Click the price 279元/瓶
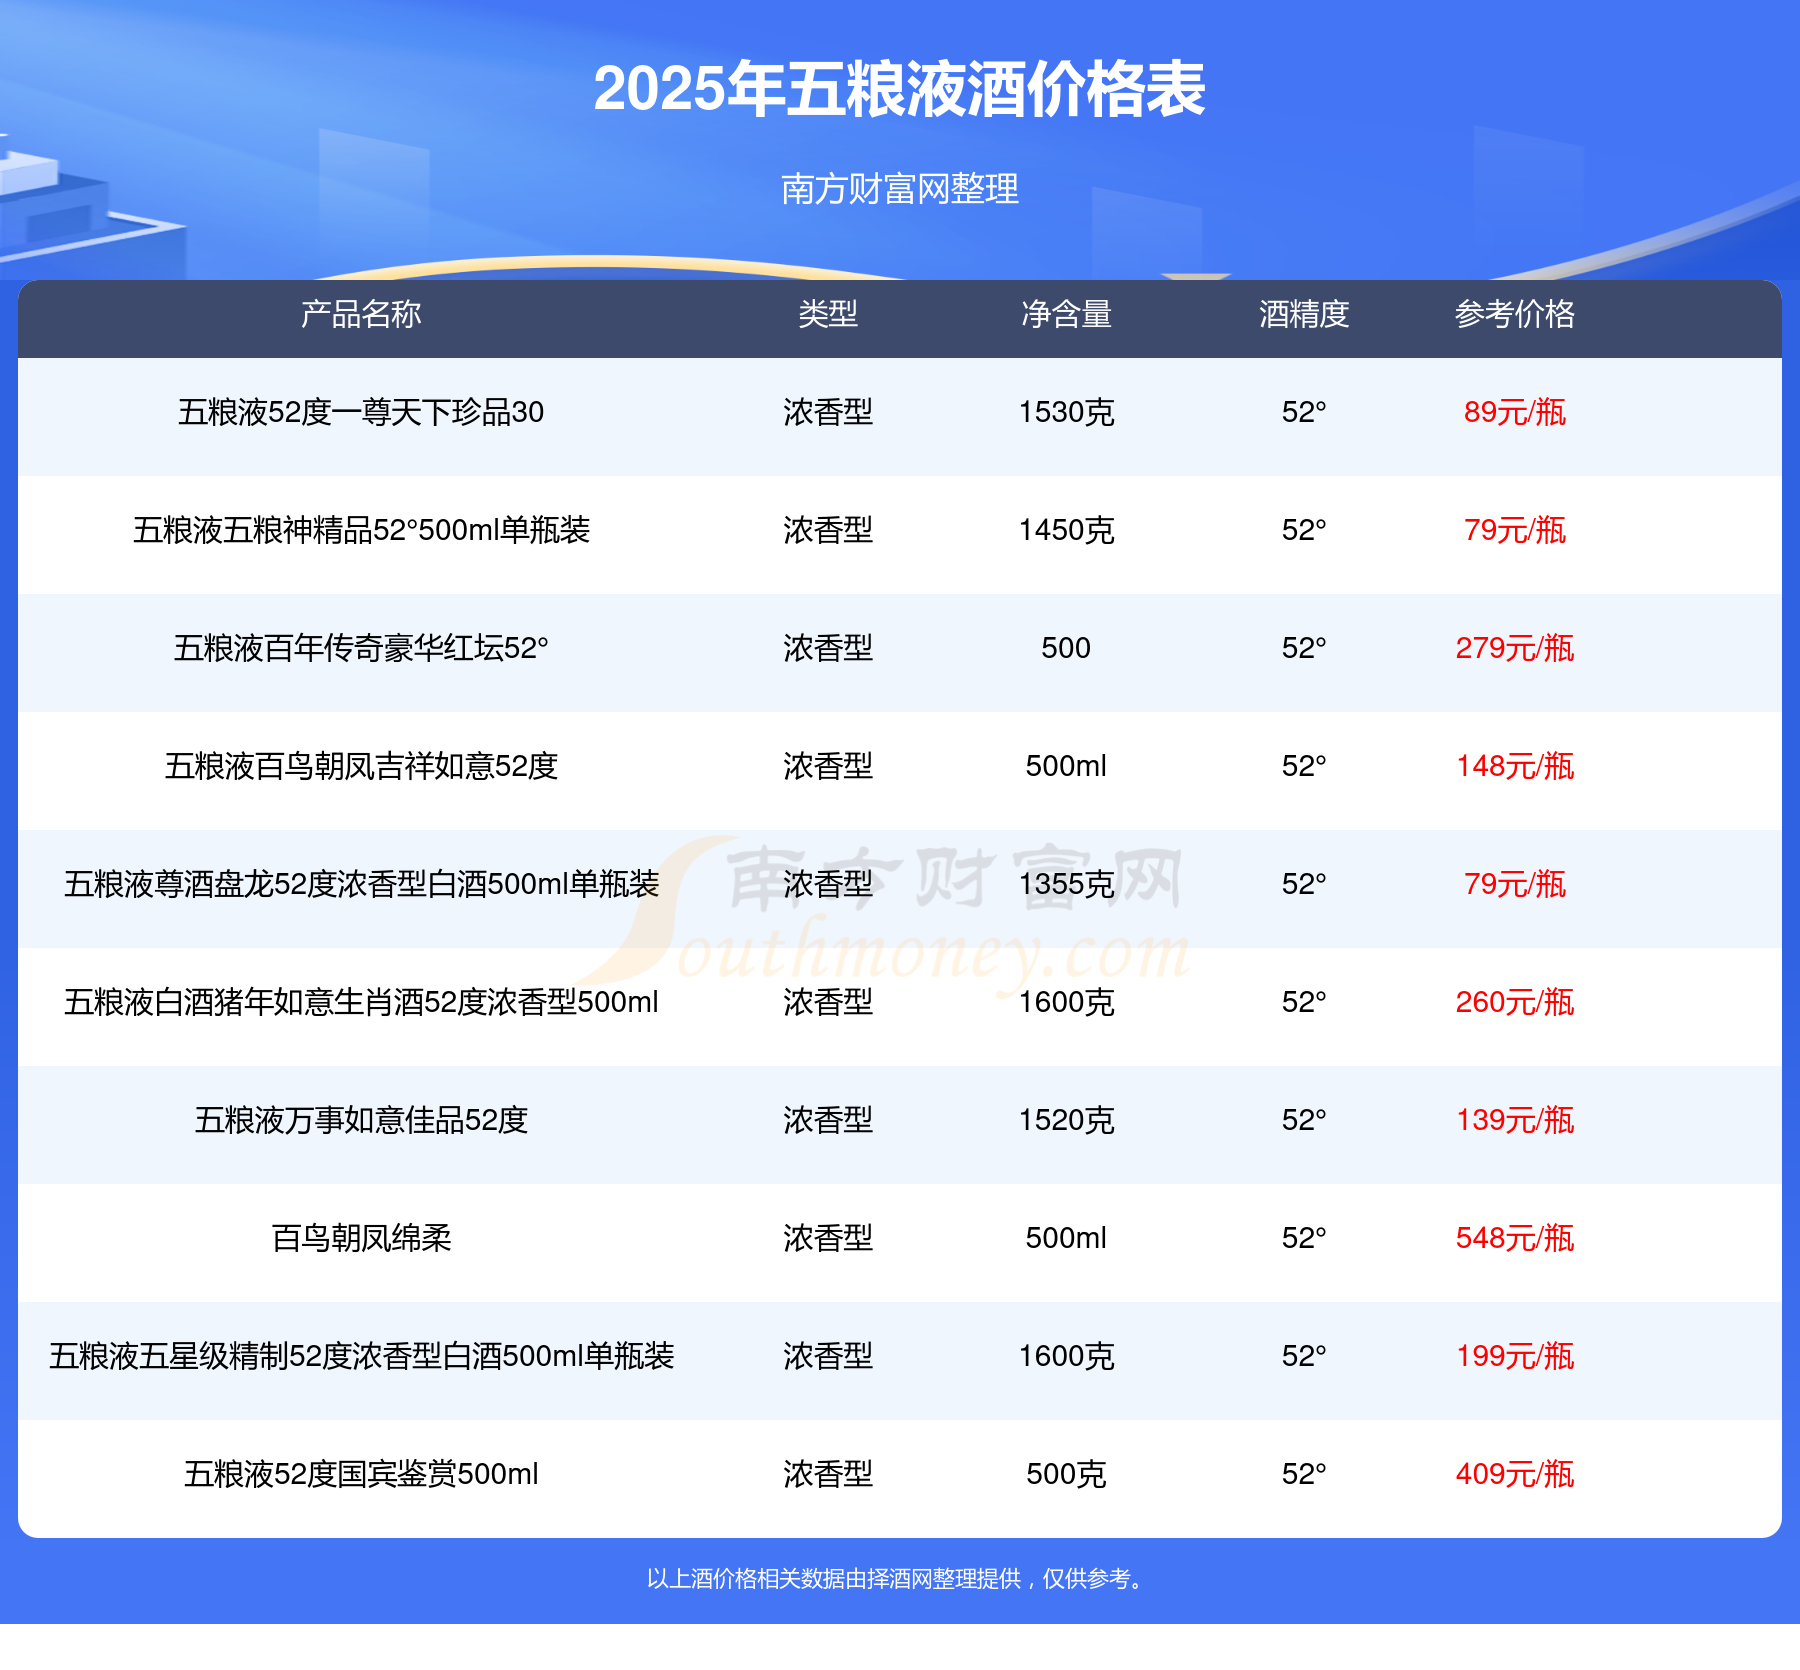Screen dimensions: 1800x1670 pos(1515,648)
